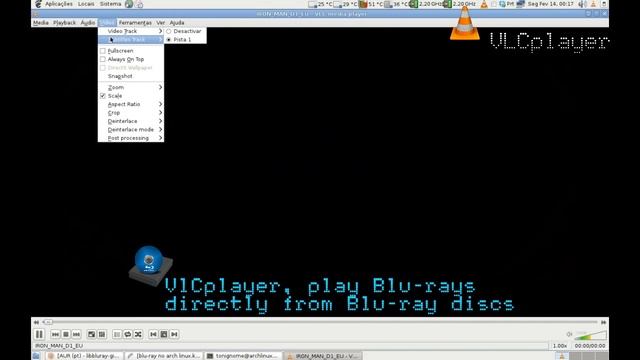This screenshot has height=360, width=640.
Task: Open GNOME Locais menu
Action: [x=86, y=4]
